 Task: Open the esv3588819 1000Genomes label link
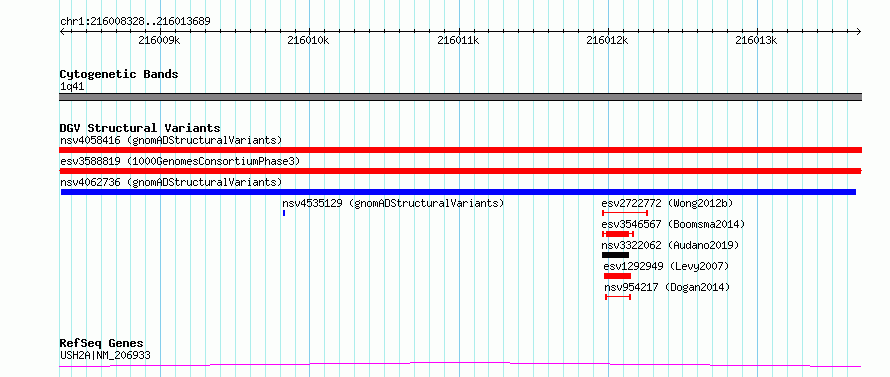(180, 161)
